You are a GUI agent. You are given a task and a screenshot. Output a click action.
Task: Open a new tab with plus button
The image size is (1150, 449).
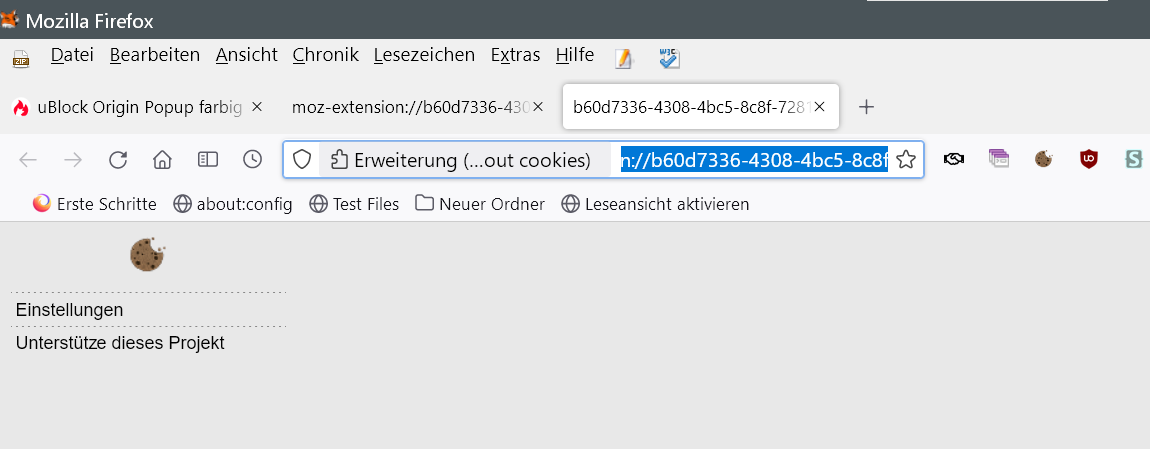867,107
